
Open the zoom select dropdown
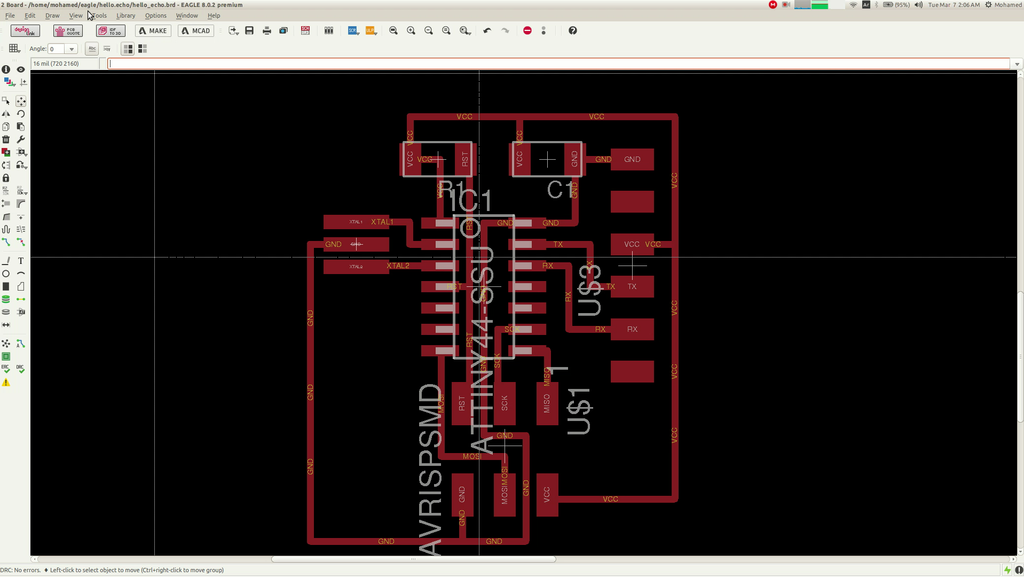(x=464, y=31)
